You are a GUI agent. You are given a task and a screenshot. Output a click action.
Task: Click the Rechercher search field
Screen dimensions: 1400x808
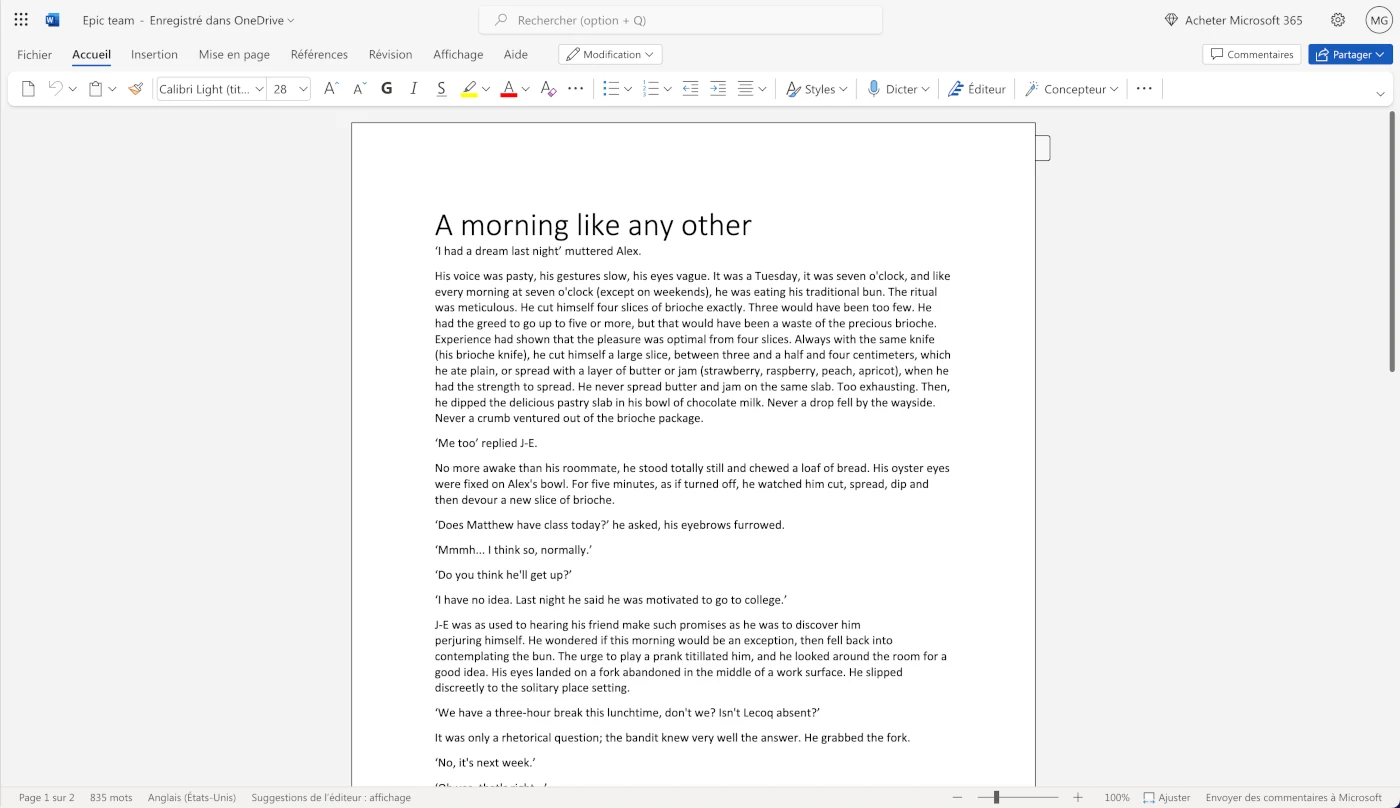pyautogui.click(x=680, y=19)
